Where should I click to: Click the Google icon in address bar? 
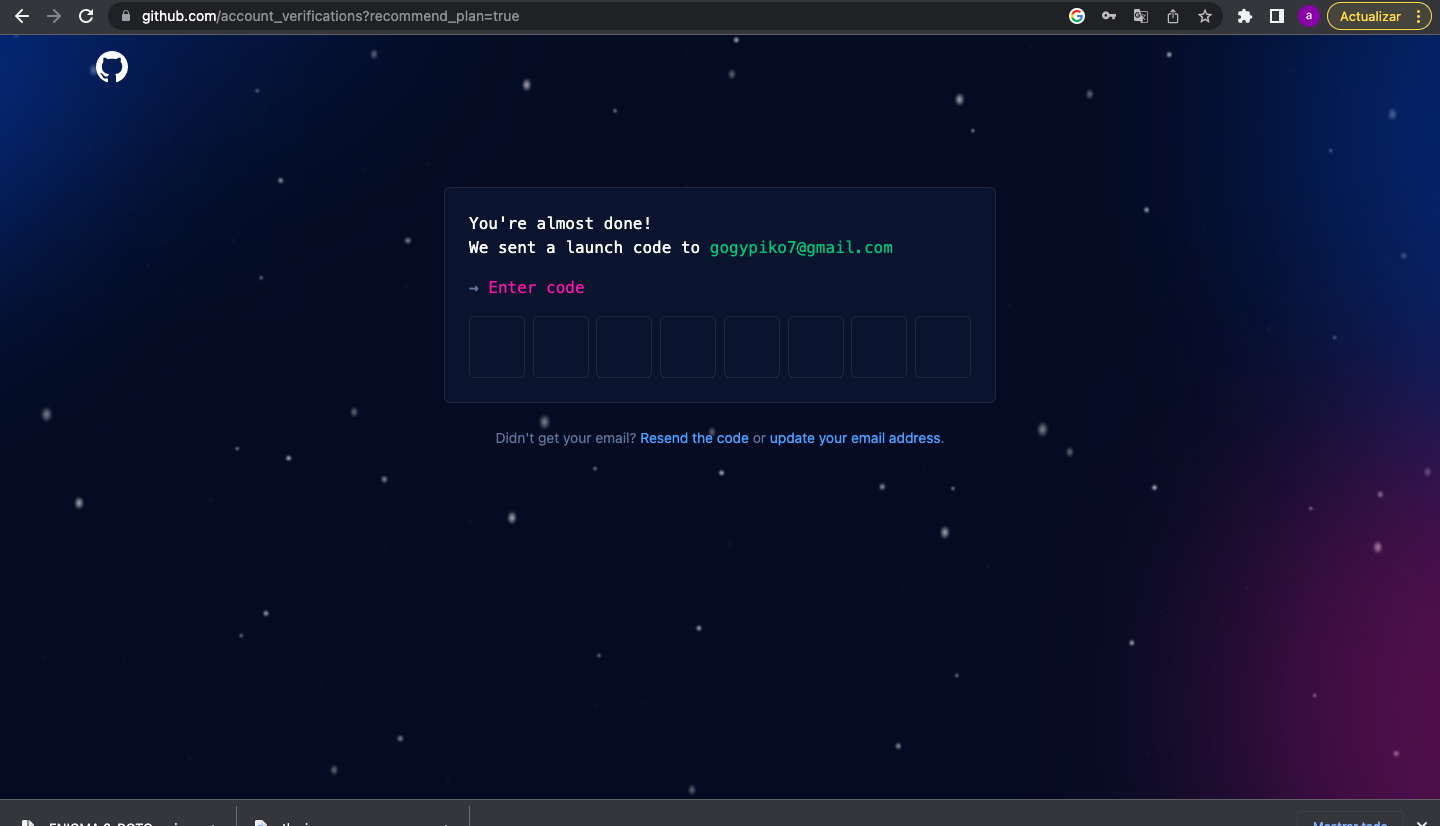1077,16
